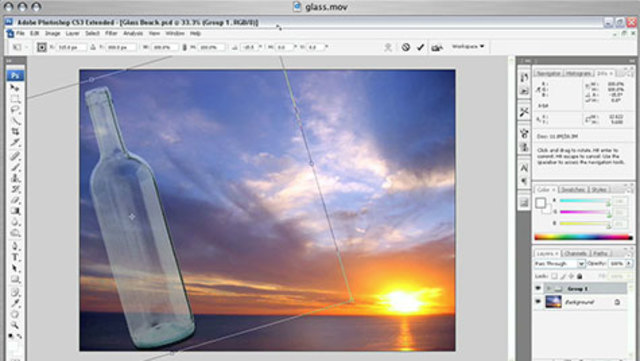
Task: Select the Brush tool
Action: tap(15, 167)
